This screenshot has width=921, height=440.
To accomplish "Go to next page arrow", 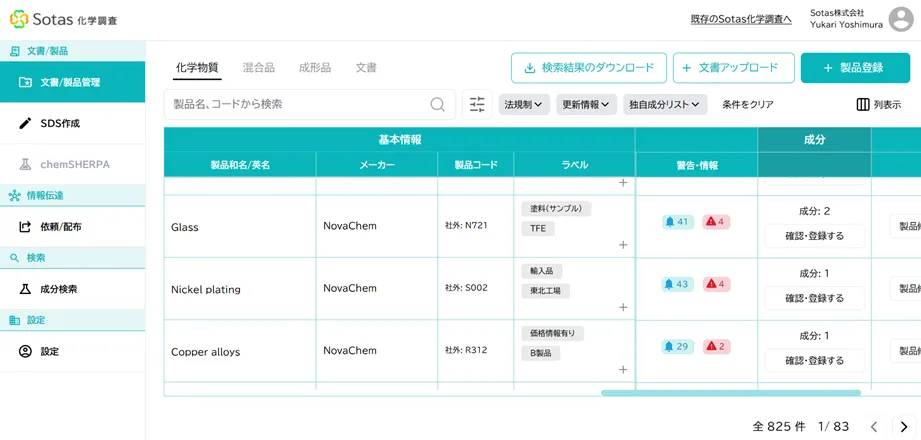I will coord(904,427).
